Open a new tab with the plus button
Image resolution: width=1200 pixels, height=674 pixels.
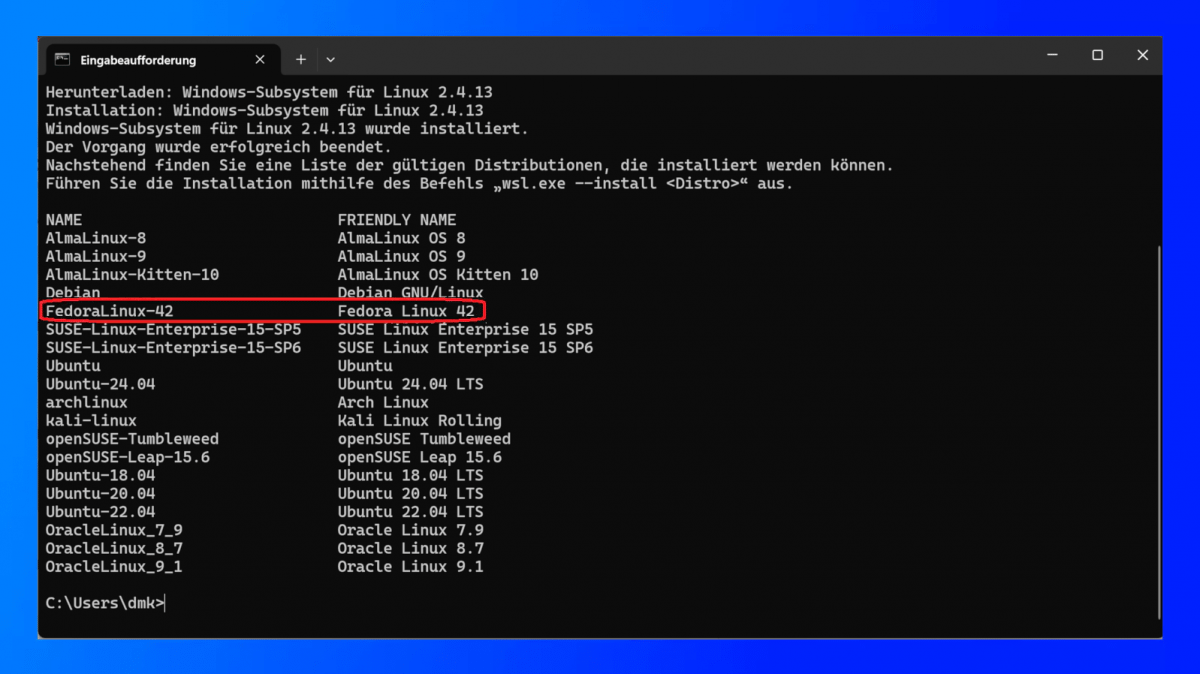(x=300, y=60)
